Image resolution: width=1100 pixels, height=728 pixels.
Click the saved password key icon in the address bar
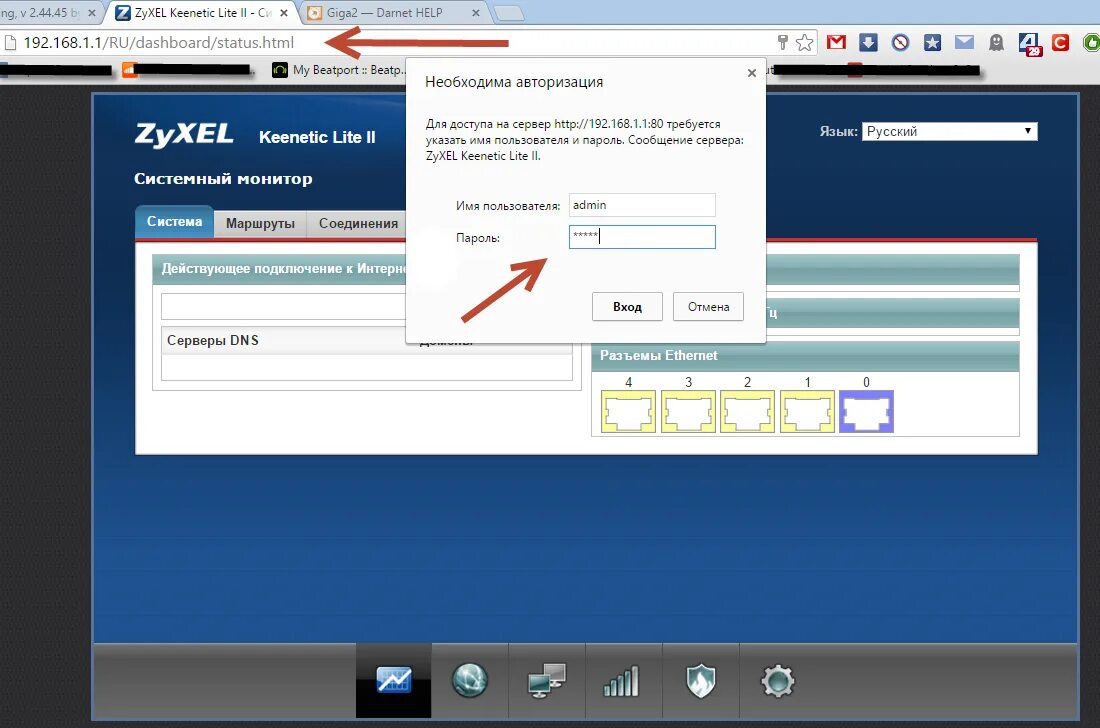click(783, 43)
